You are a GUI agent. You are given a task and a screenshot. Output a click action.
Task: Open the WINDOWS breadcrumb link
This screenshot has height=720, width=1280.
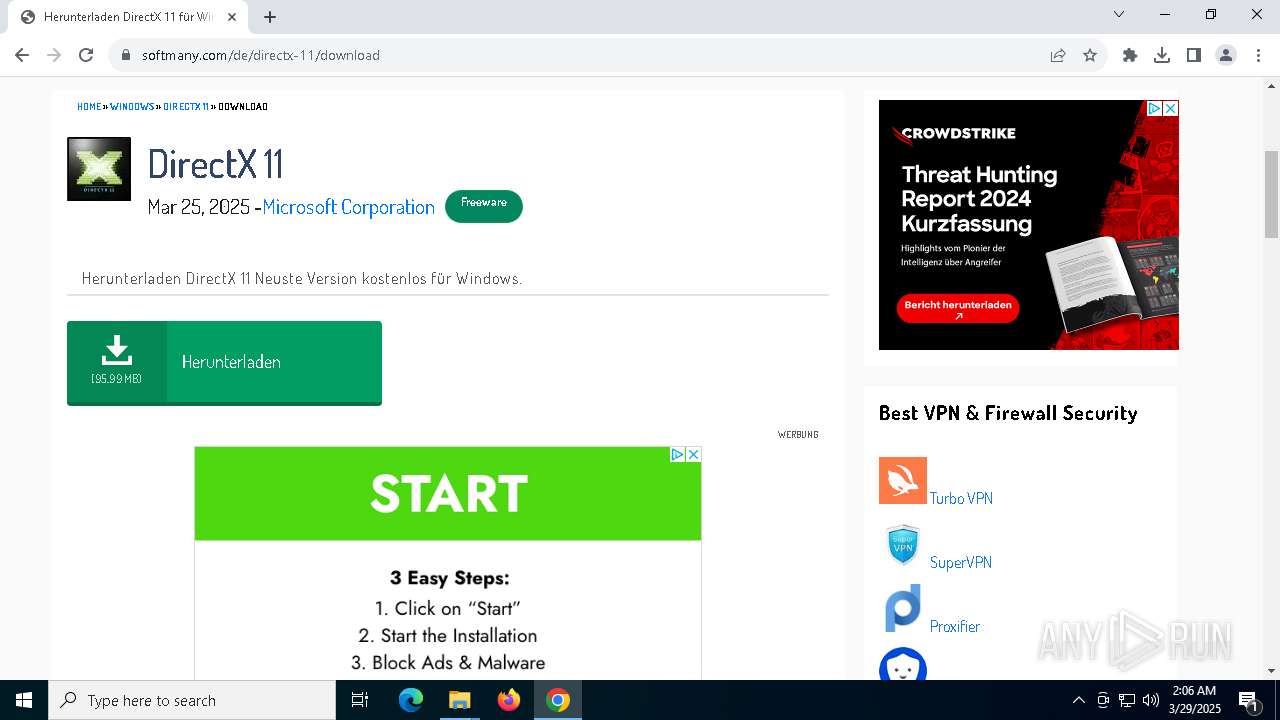click(132, 106)
